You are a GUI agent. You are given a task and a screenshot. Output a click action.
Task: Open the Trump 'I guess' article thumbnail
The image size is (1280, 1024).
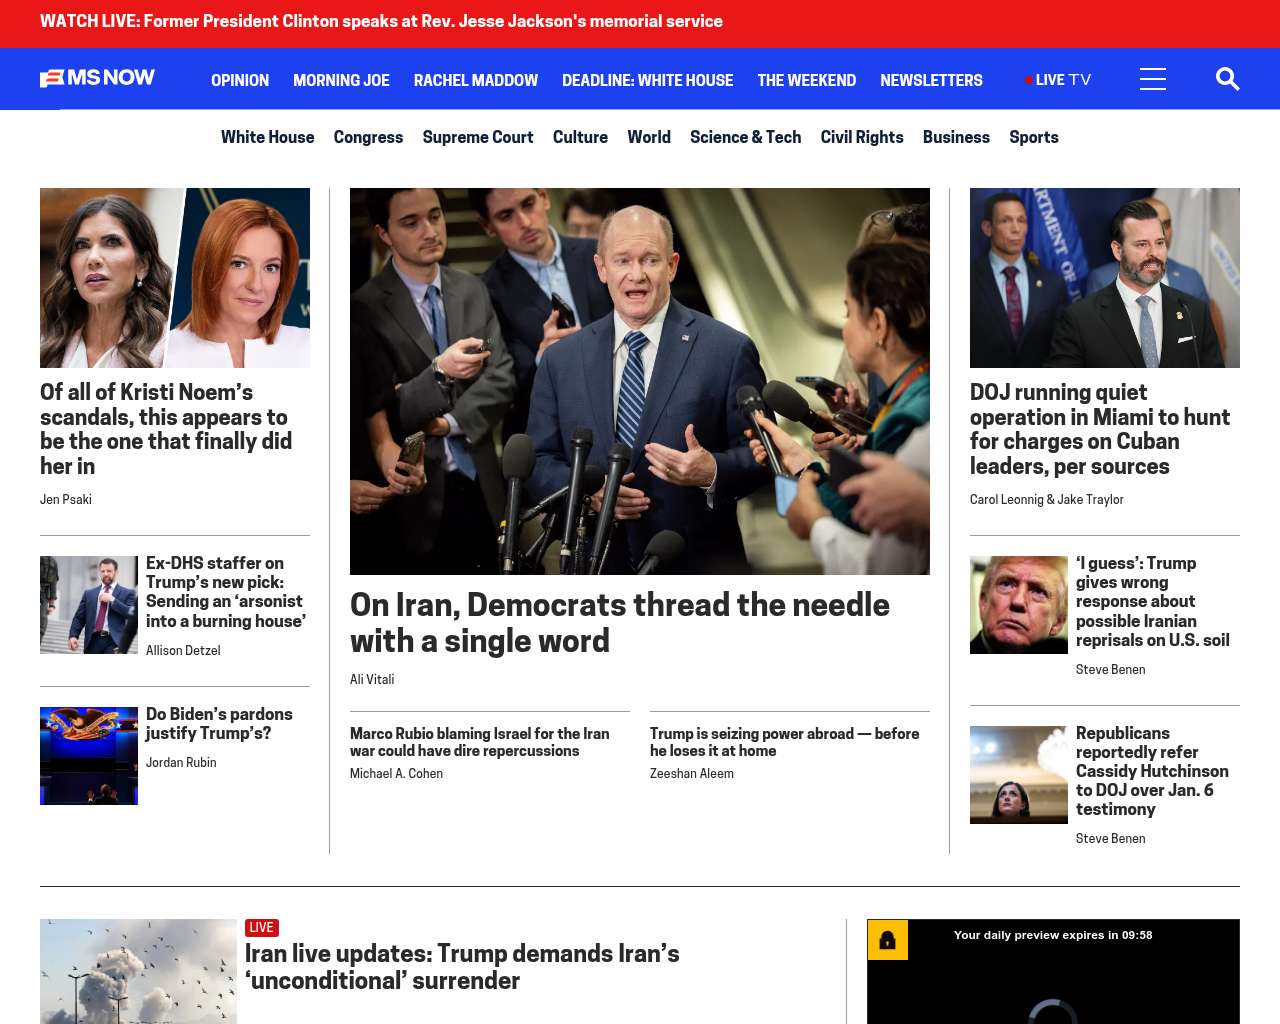coord(1019,605)
